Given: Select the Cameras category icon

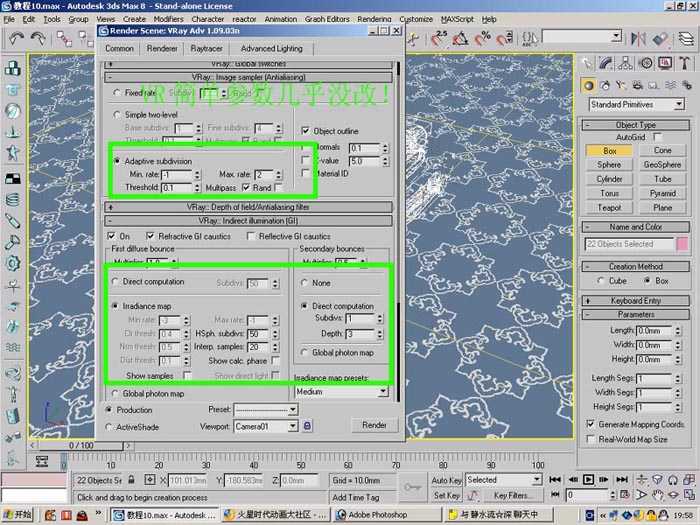Looking at the screenshot, I should pos(638,85).
